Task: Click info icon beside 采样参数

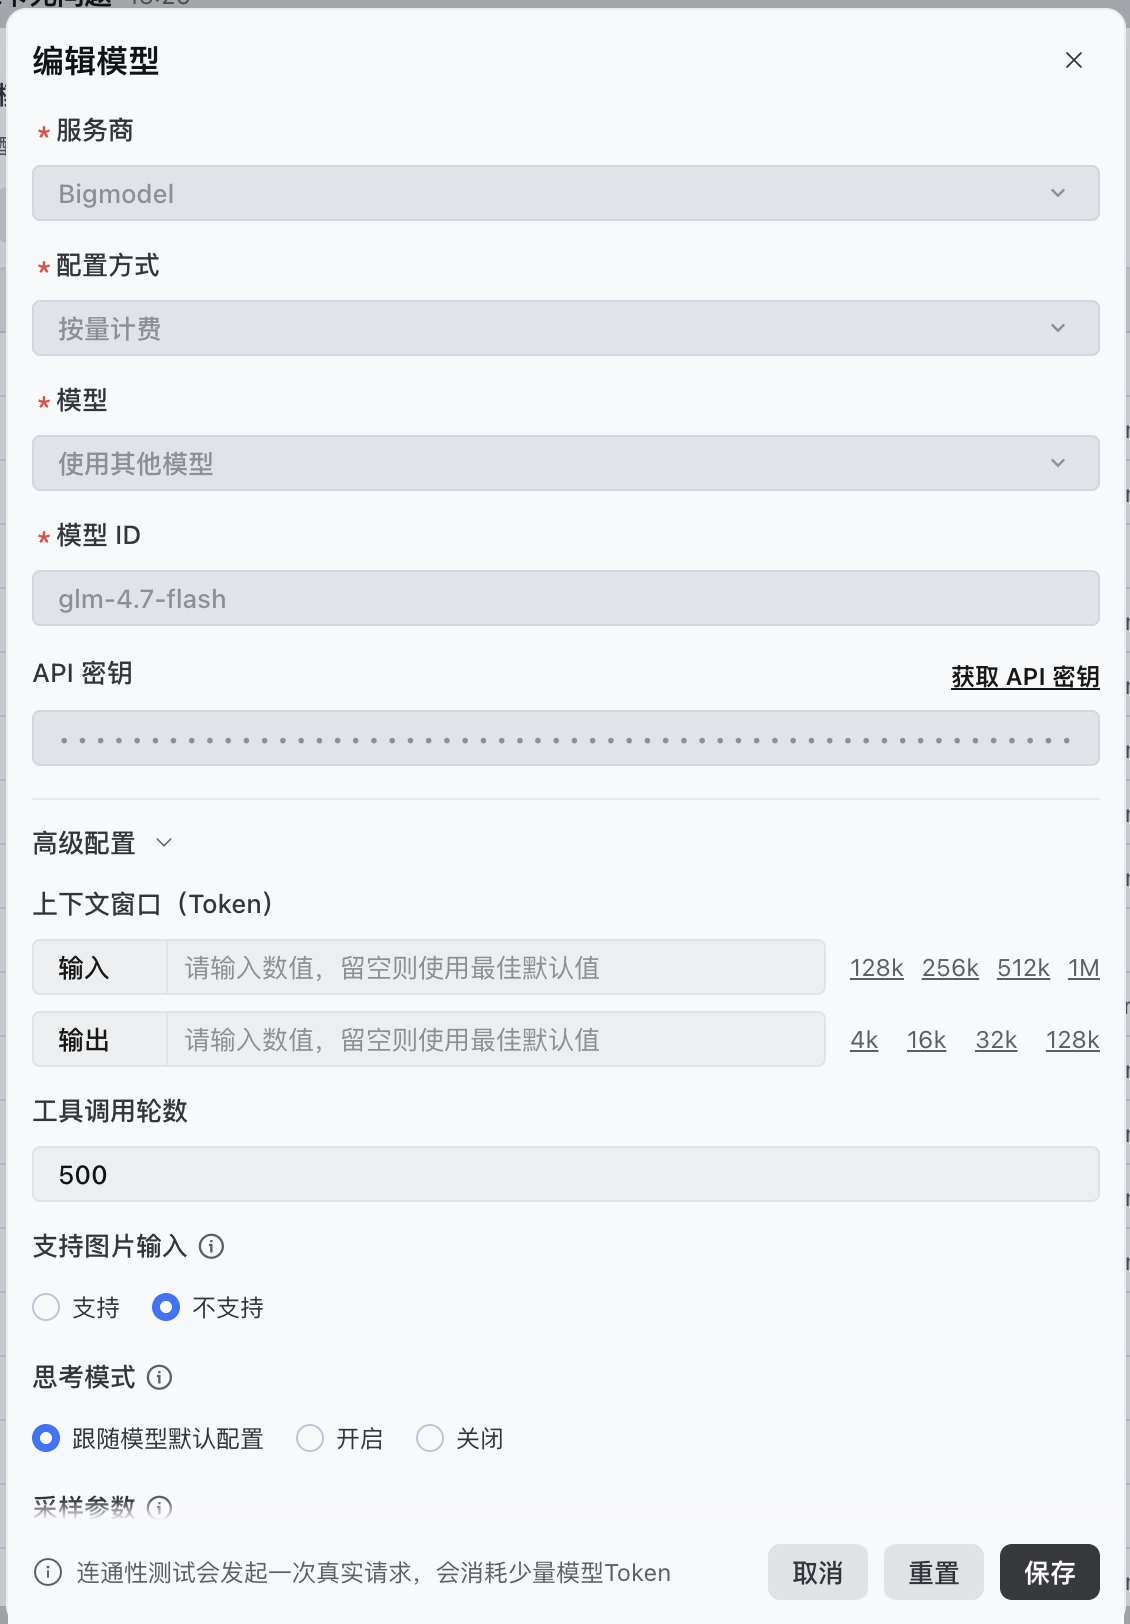Action: click(x=160, y=1507)
